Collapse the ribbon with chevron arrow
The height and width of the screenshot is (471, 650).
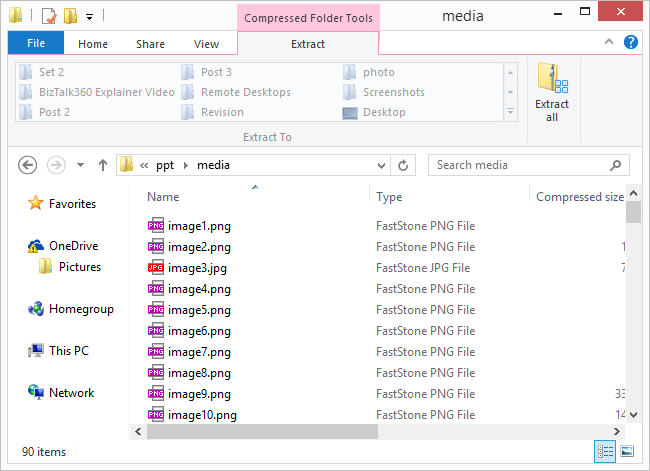pyautogui.click(x=610, y=42)
